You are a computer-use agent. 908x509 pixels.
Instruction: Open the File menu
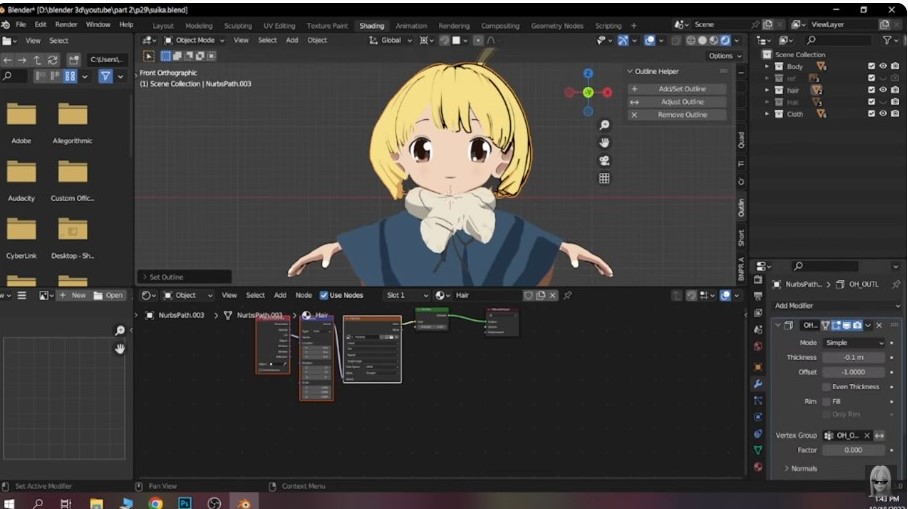tap(21, 25)
